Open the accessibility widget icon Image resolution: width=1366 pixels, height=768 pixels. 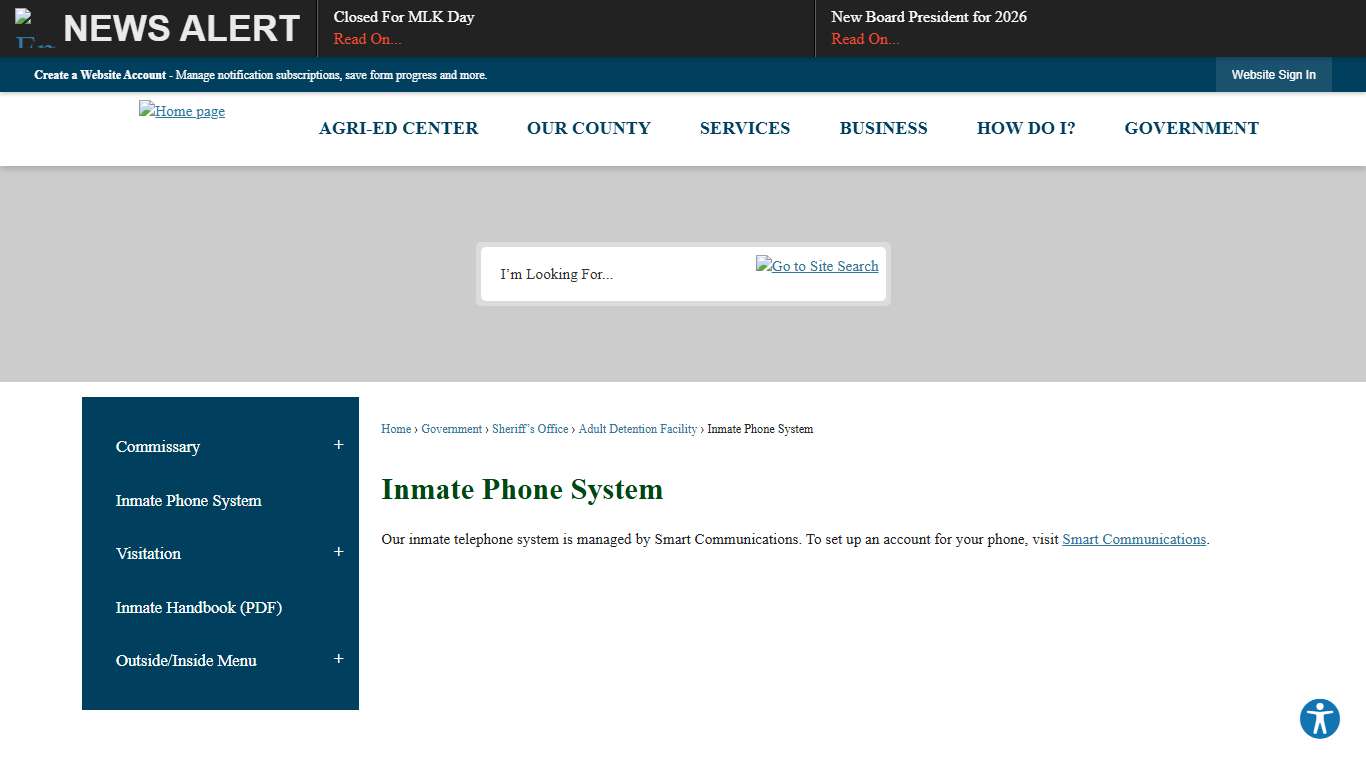pos(1319,718)
